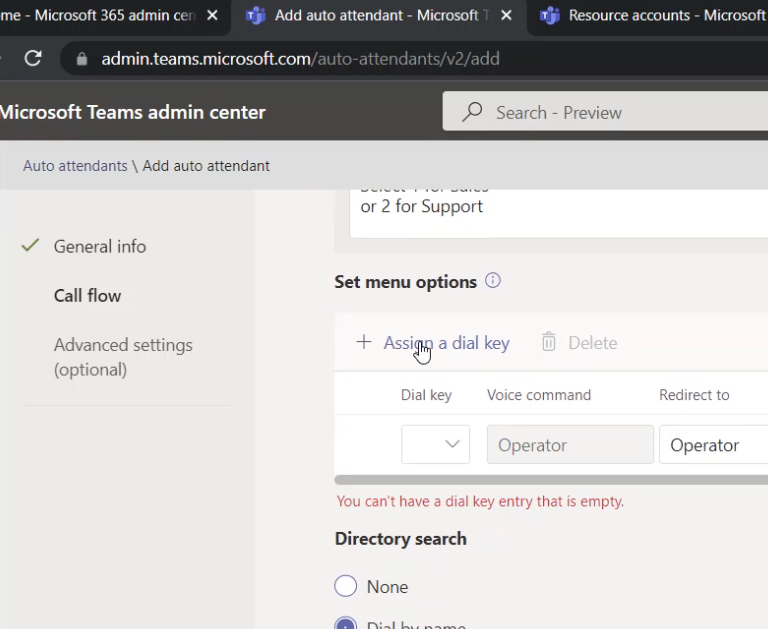Viewport: 768px width, 629px height.
Task: Click the horizontal scrollbar under the table
Action: pos(550,480)
